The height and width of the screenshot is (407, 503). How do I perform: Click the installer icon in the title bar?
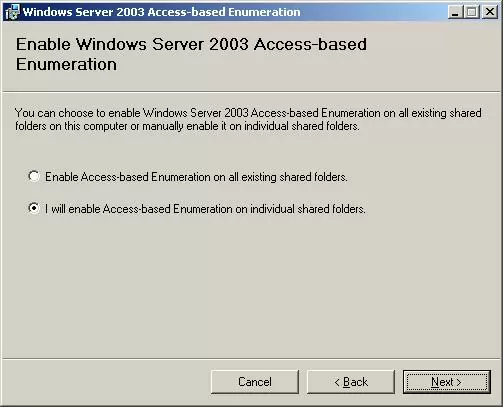click(x=12, y=12)
